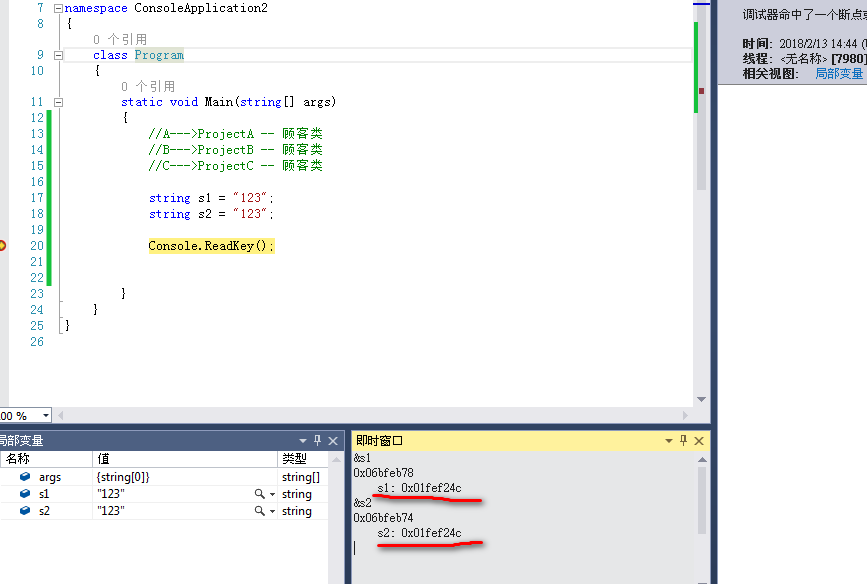The width and height of the screenshot is (867, 584).
Task: Click the &s2 command in Immediate window
Action: click(362, 503)
